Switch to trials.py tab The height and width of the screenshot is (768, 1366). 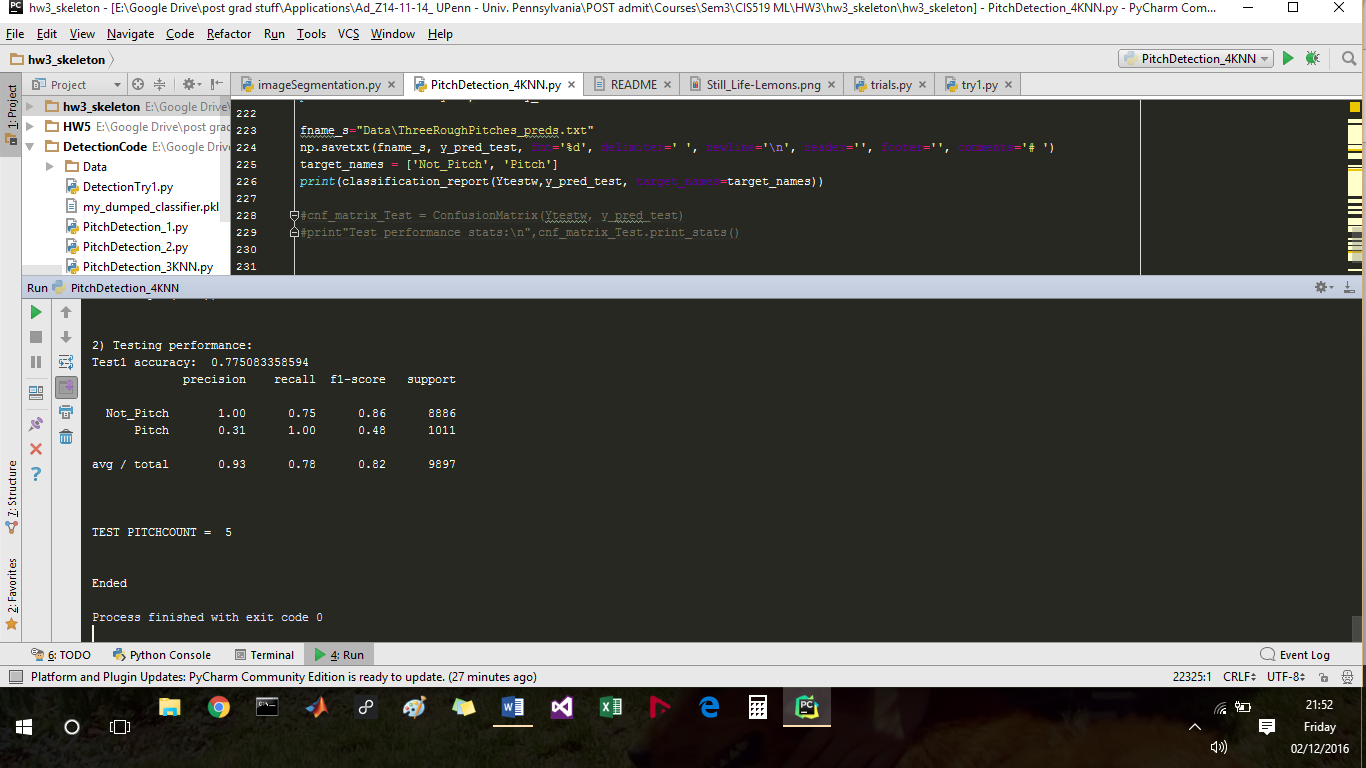click(890, 84)
